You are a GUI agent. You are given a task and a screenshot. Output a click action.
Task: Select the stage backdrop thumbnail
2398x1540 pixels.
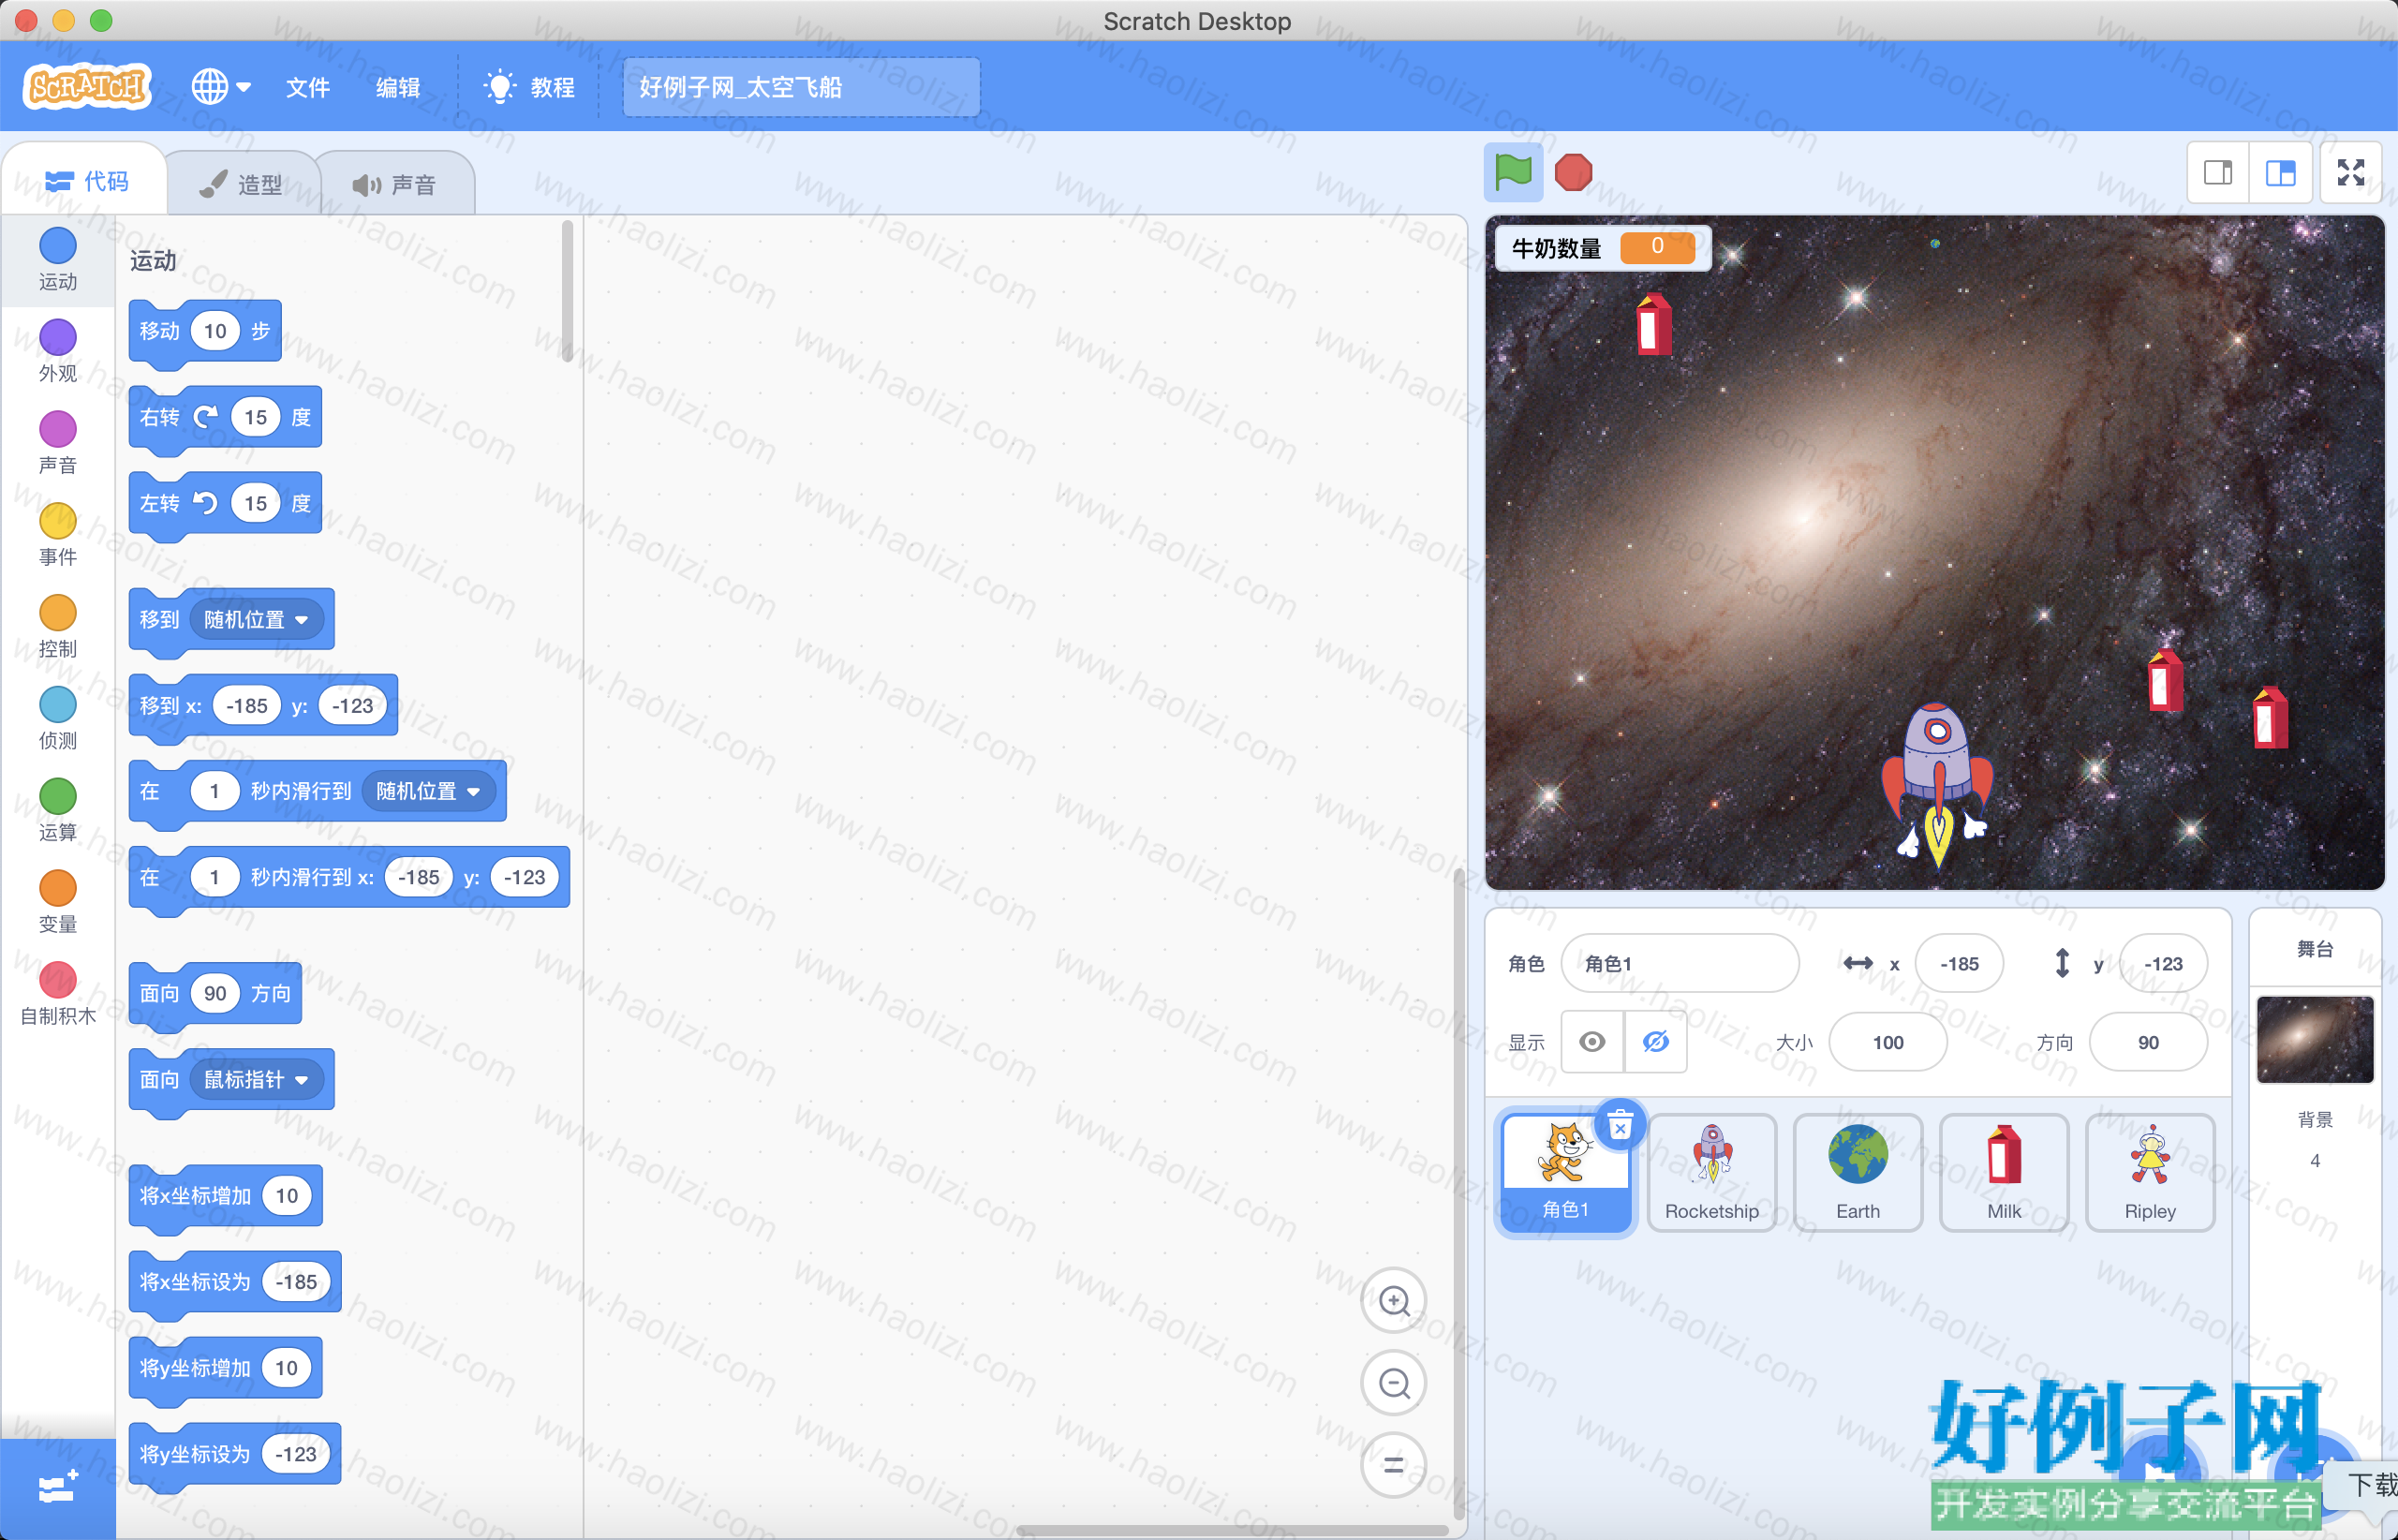pos(2315,1039)
